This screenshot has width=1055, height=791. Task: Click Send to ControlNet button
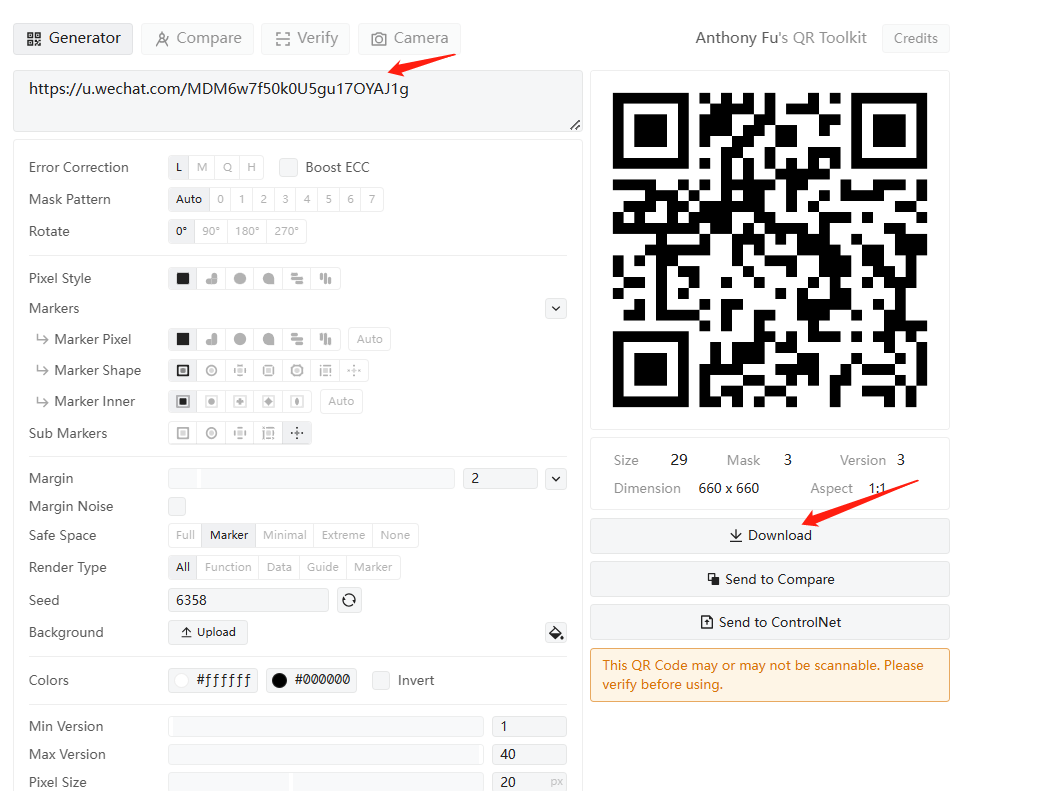coord(770,622)
